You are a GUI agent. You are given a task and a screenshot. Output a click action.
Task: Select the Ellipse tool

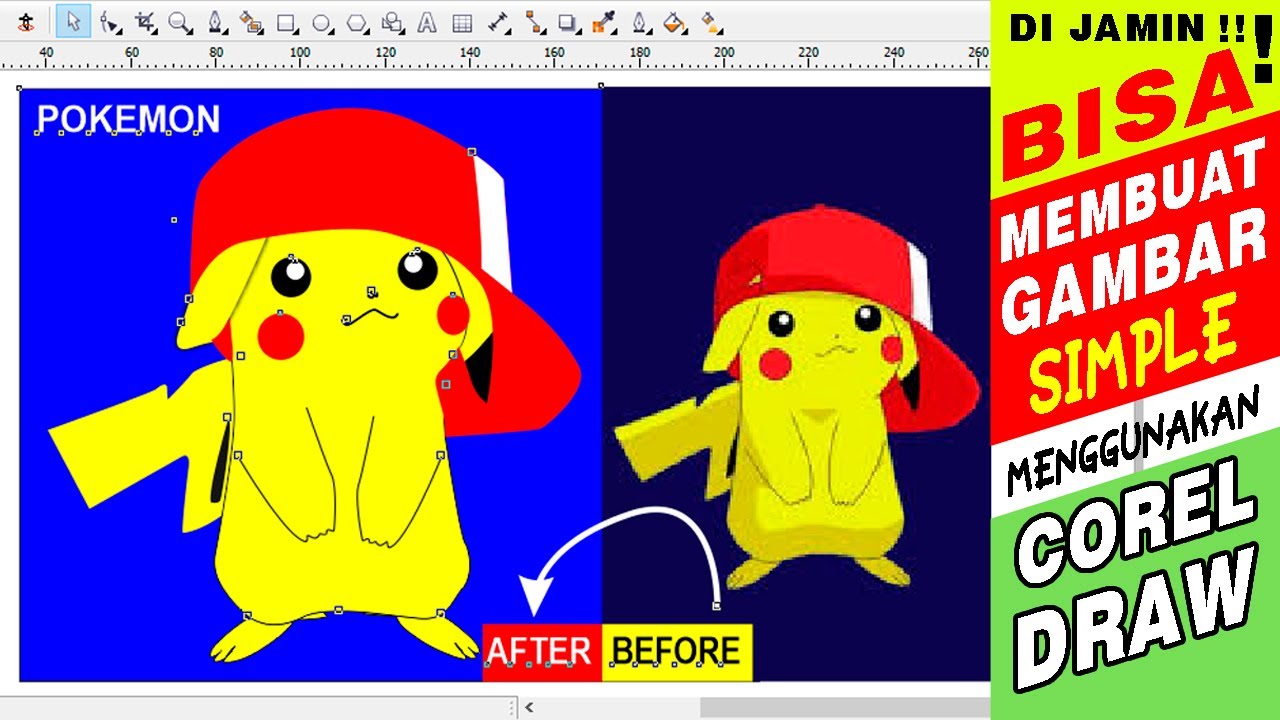320,18
